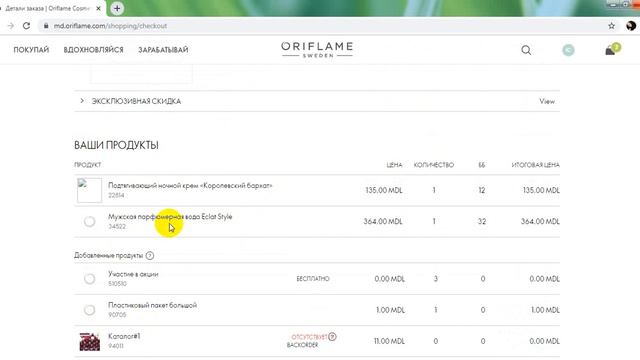View site security lock info

(x=46, y=26)
